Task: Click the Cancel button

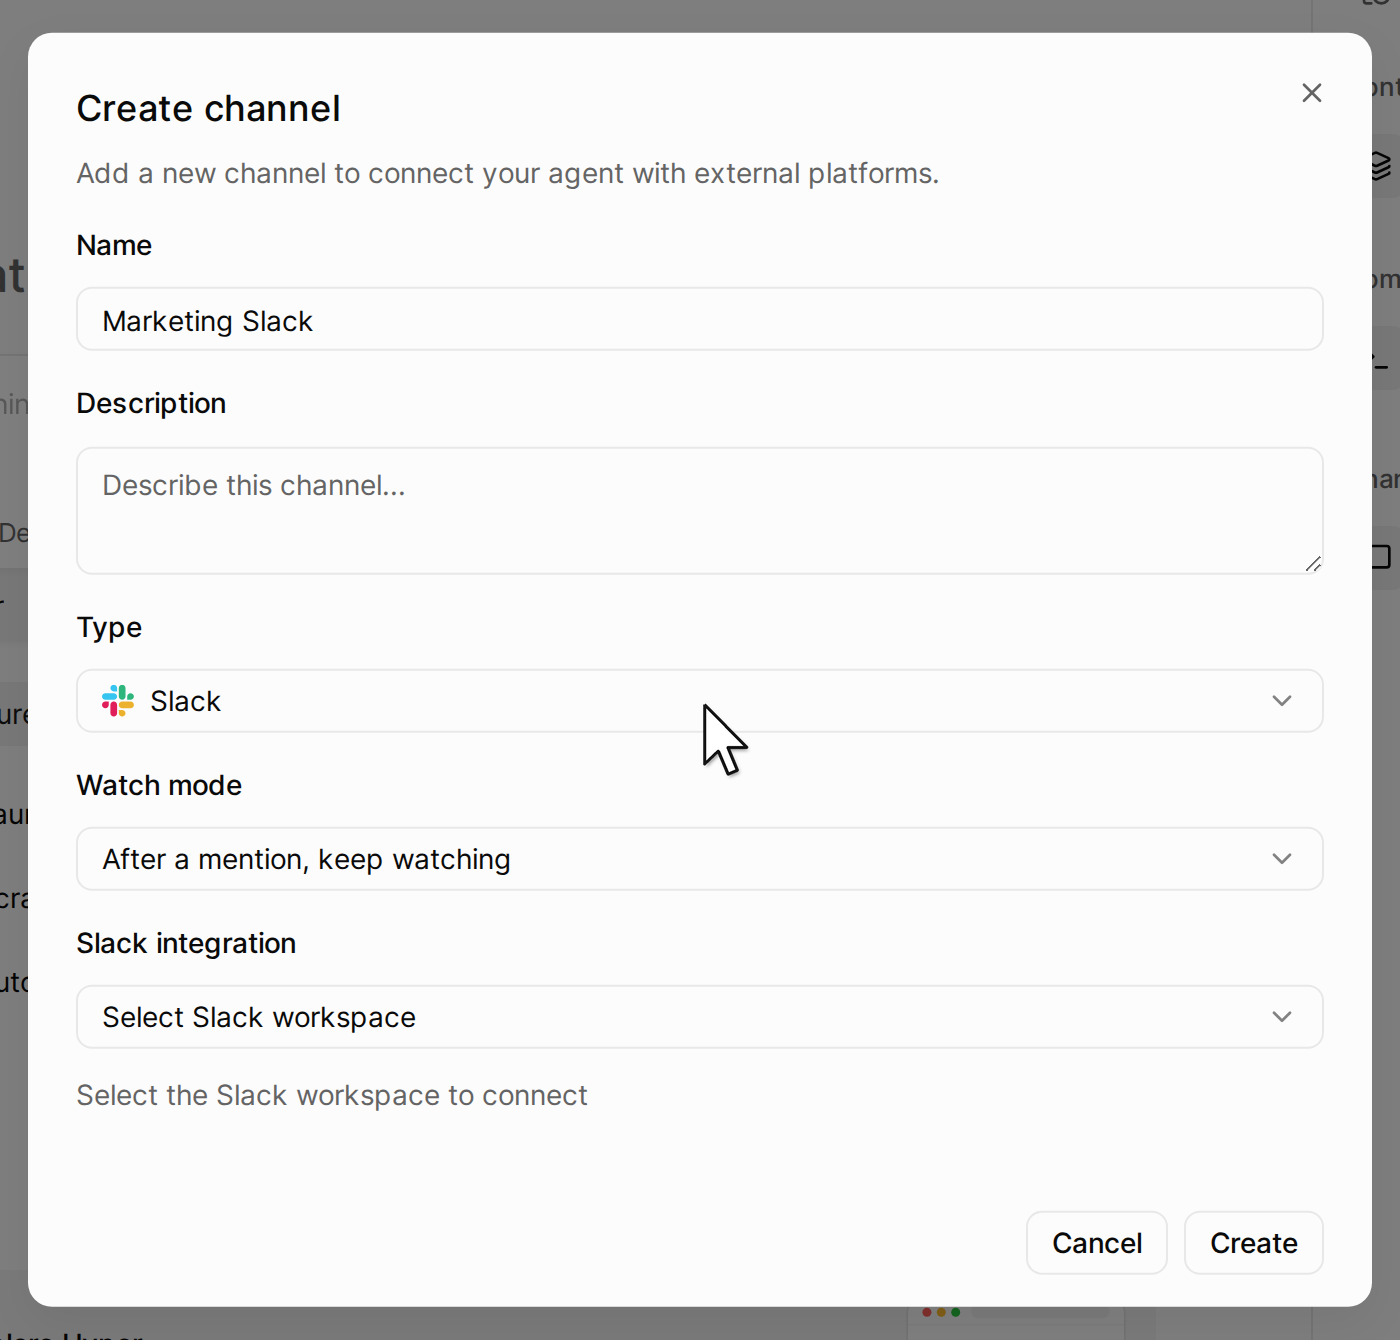Action: [1097, 1243]
